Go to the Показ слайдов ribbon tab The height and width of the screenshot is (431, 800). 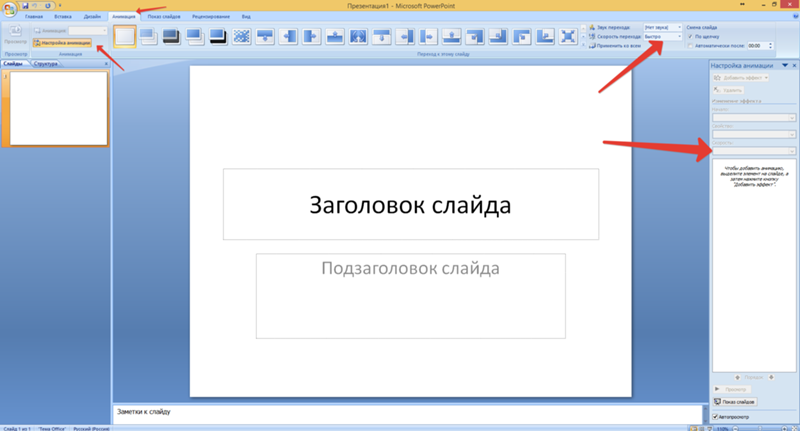(x=164, y=16)
